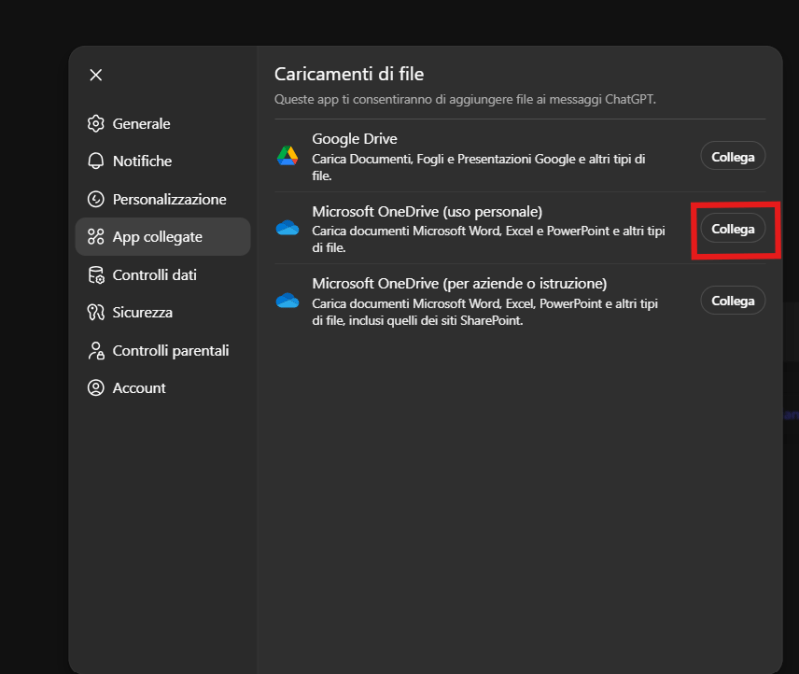Screen dimensions: 799x674
Task: Click the OneDrive (uso personale) cloud icon
Action: (x=288, y=228)
